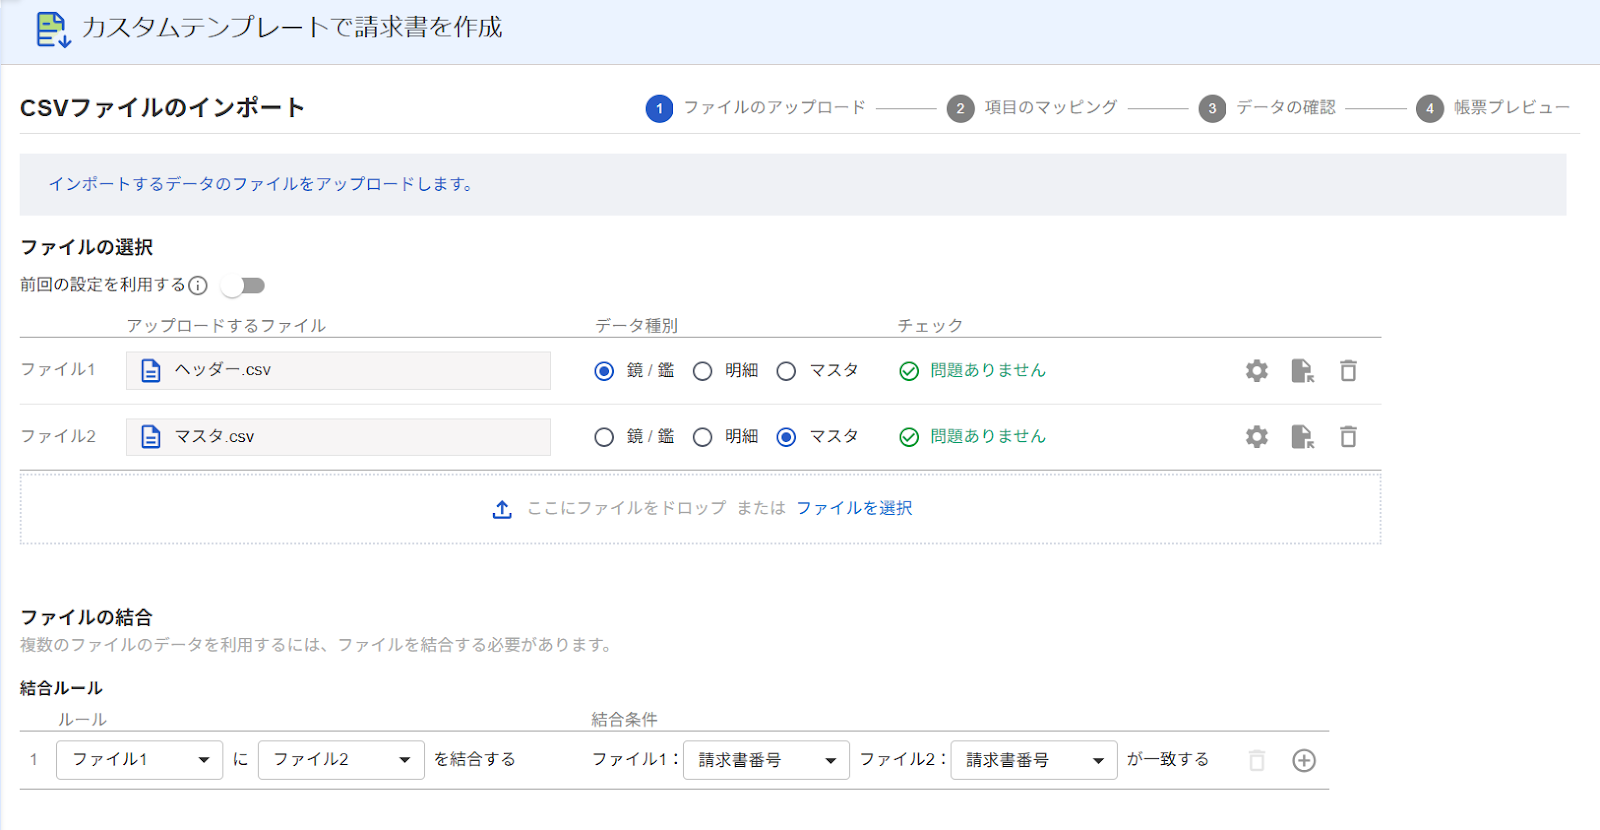Toggle the 前回の設定を利用する switch
Image resolution: width=1600 pixels, height=830 pixels.
click(243, 286)
